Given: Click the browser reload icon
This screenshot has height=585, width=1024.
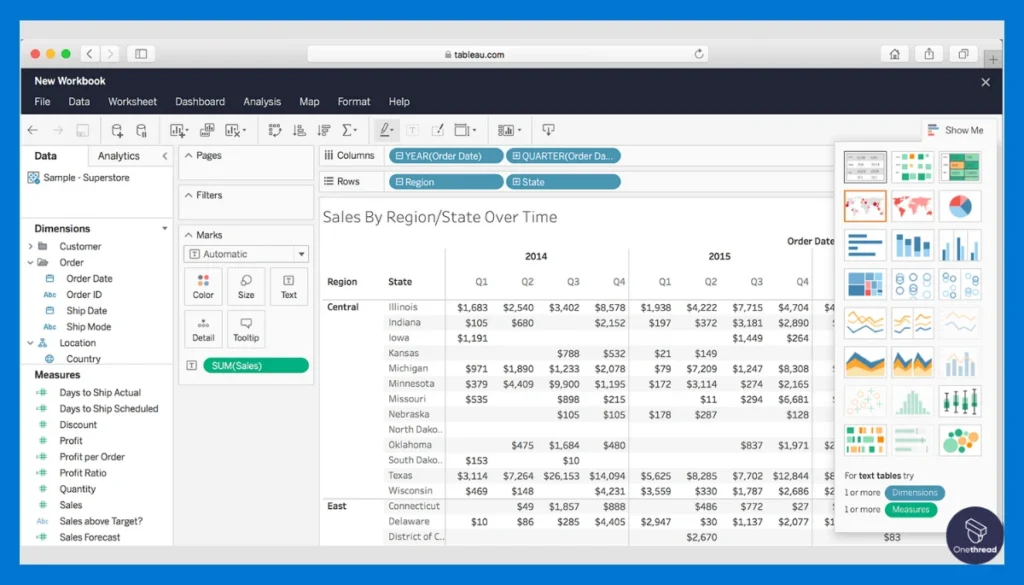Looking at the screenshot, I should pyautogui.click(x=699, y=54).
